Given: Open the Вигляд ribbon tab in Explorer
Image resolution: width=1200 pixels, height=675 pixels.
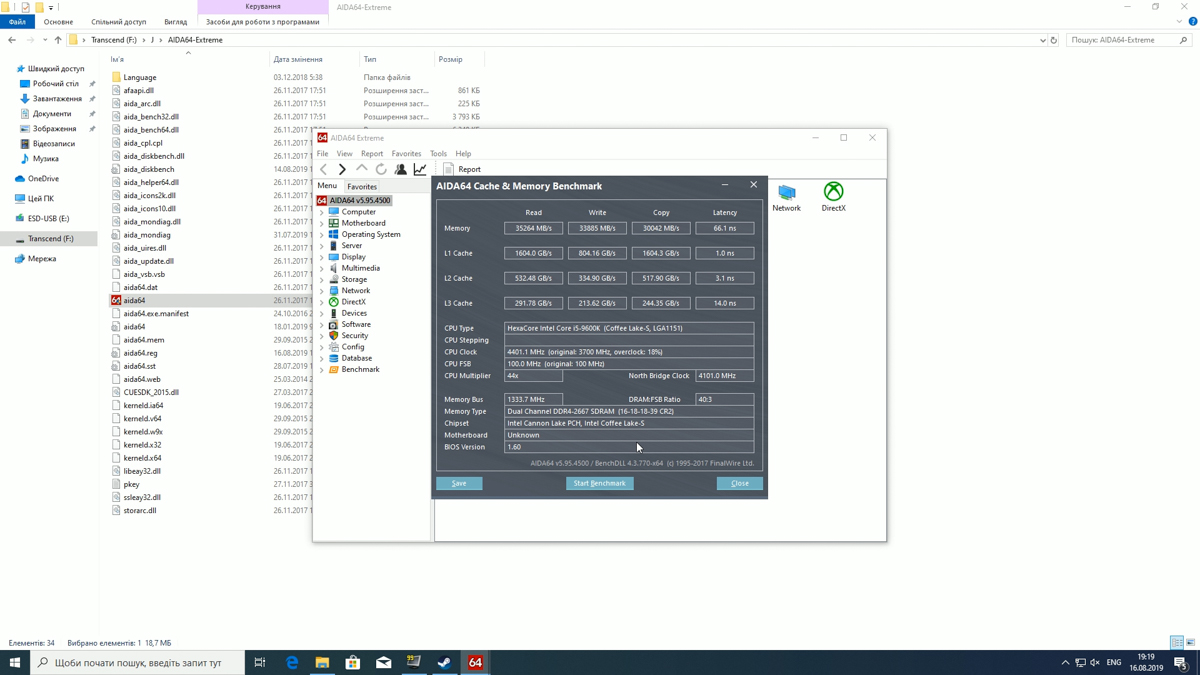Looking at the screenshot, I should click(x=175, y=22).
